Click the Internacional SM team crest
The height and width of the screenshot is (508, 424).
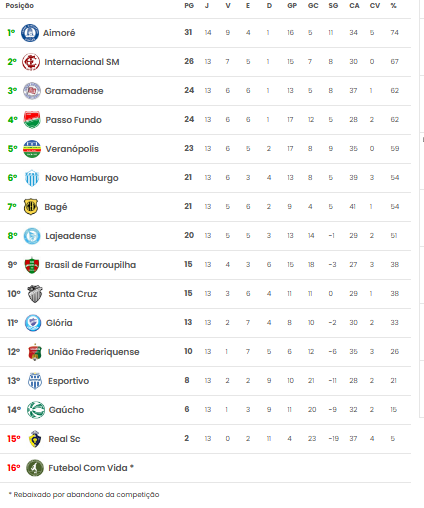(x=31, y=62)
